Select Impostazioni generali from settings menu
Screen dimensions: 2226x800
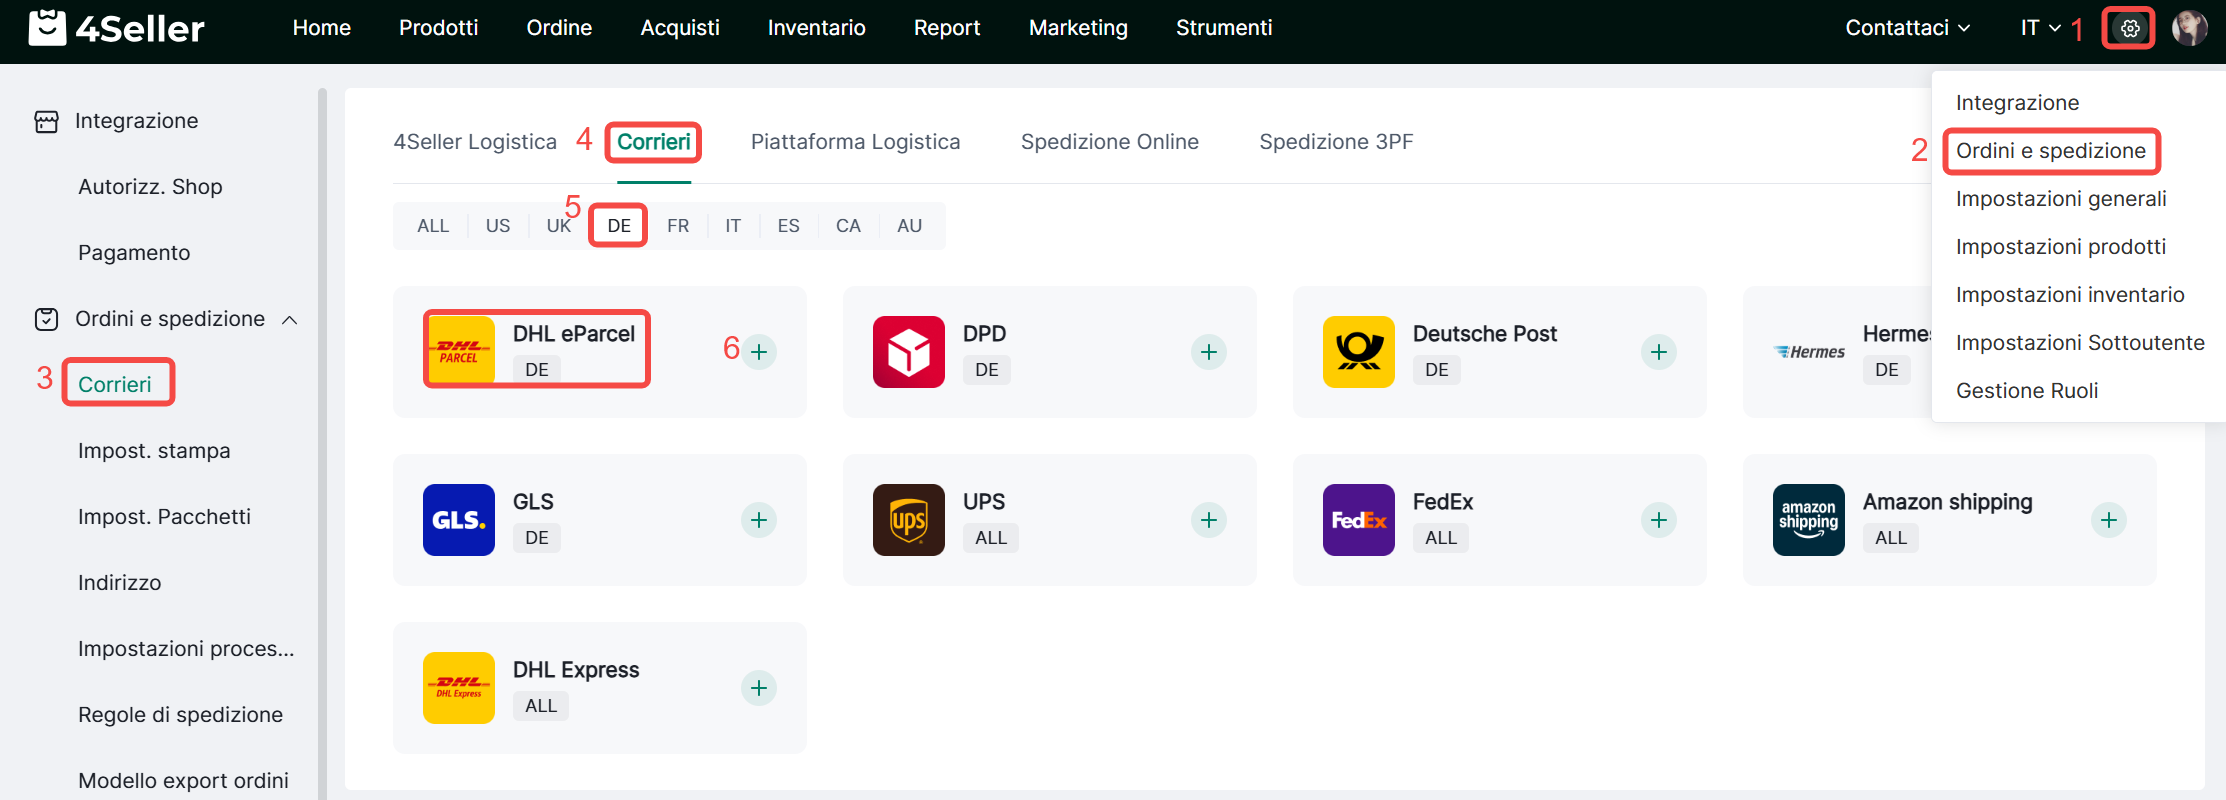coord(2060,199)
